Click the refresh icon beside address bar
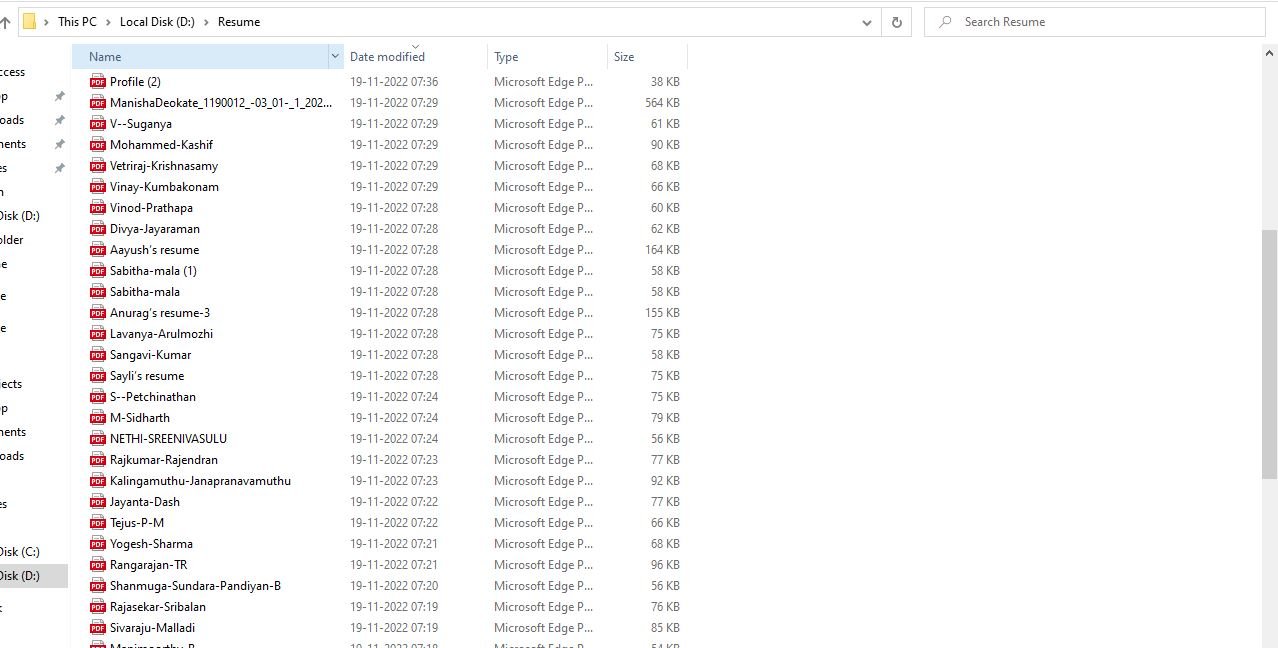 coord(896,22)
